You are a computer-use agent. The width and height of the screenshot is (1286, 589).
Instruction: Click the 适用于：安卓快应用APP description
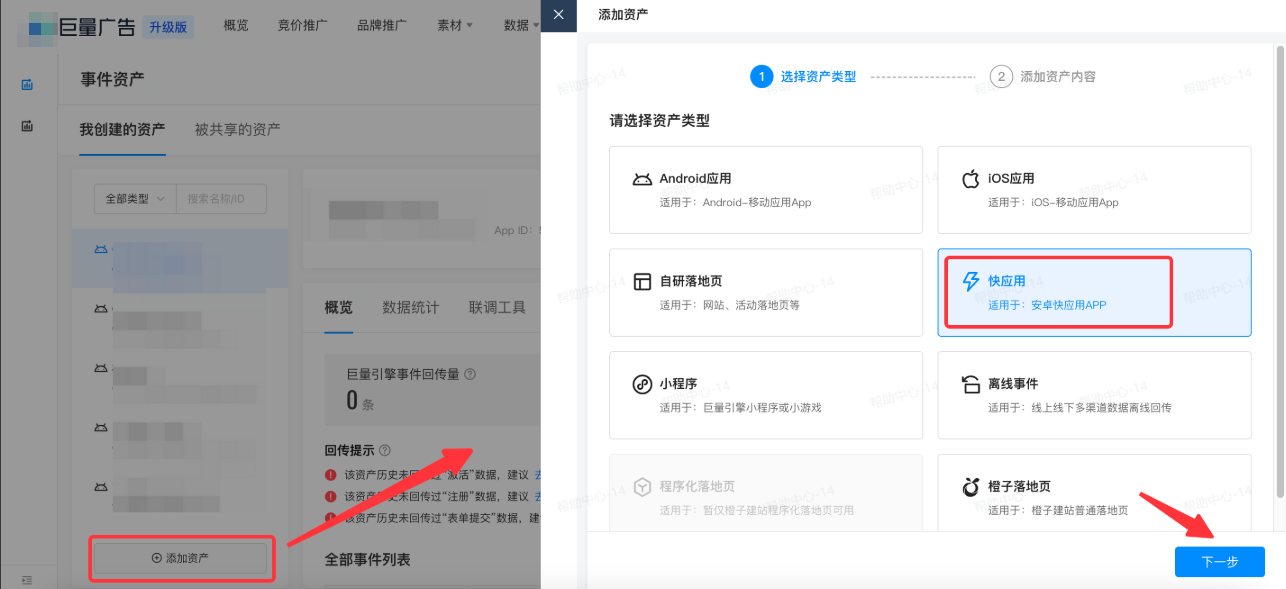coord(1047,305)
